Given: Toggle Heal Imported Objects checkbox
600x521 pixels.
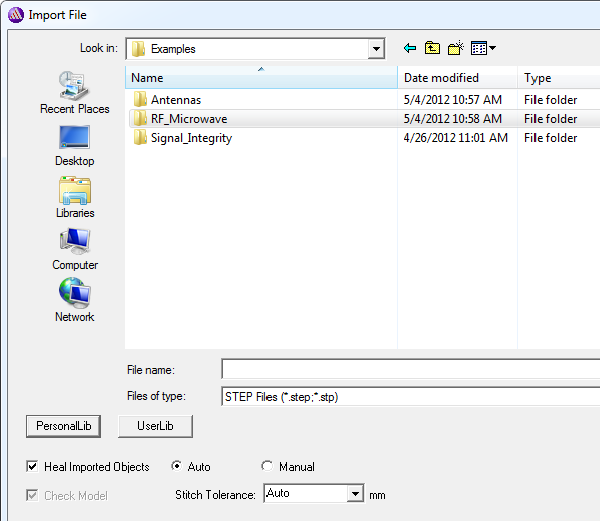Looking at the screenshot, I should pos(32,466).
